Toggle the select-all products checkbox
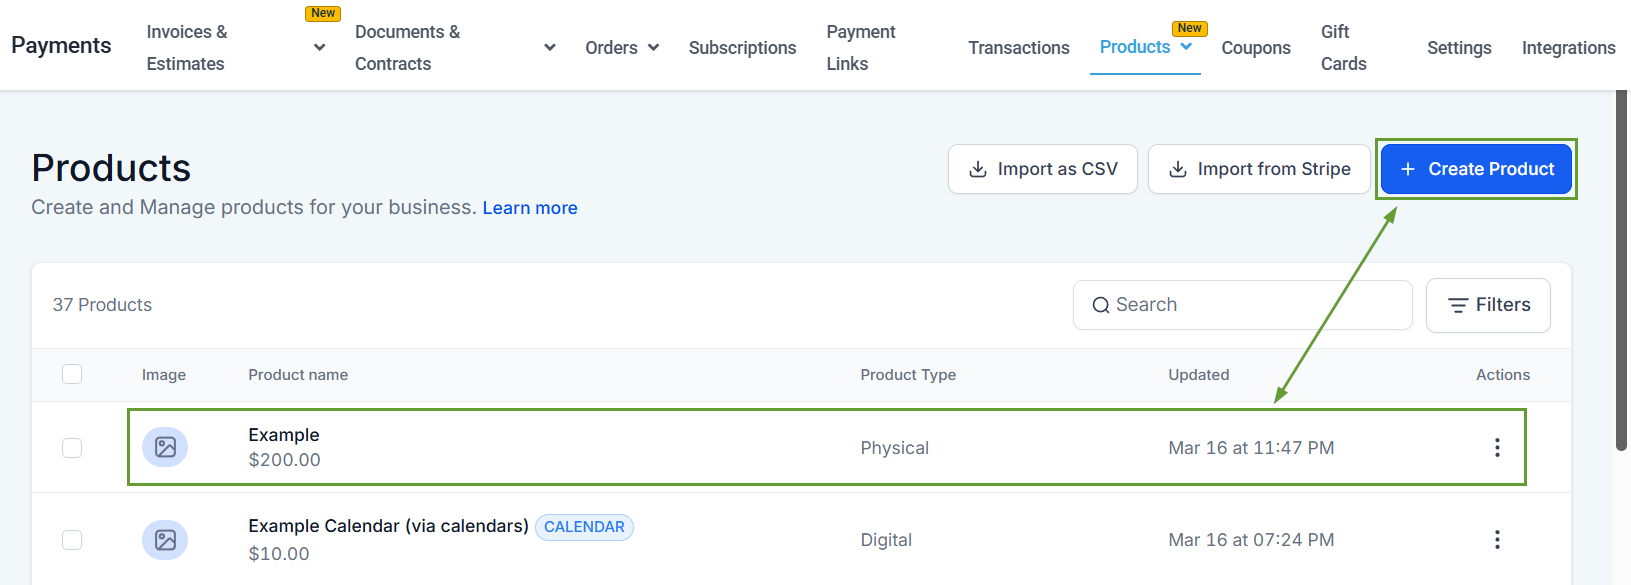Image resolution: width=1631 pixels, height=585 pixels. (72, 374)
